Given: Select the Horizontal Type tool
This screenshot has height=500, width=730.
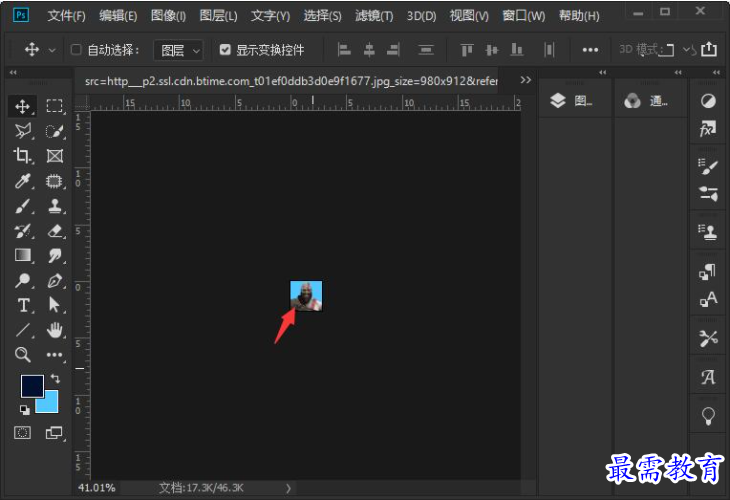Looking at the screenshot, I should [23, 305].
